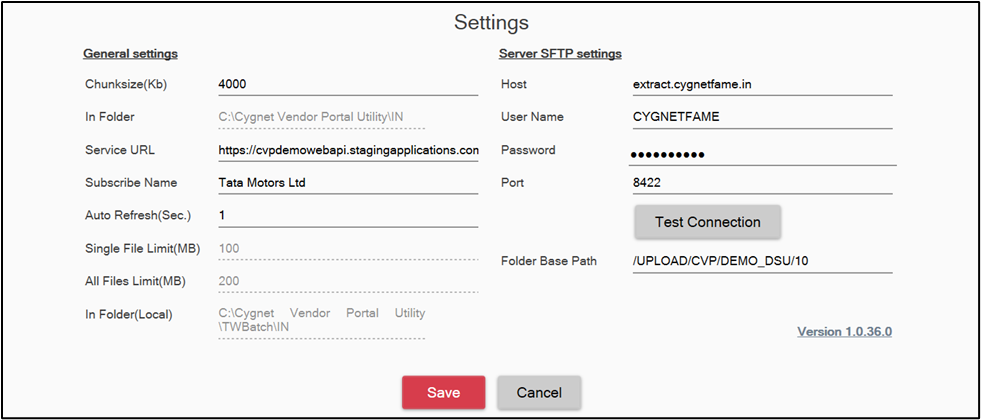Edit the Auto Refresh(Sec.) field

[x=347, y=216]
